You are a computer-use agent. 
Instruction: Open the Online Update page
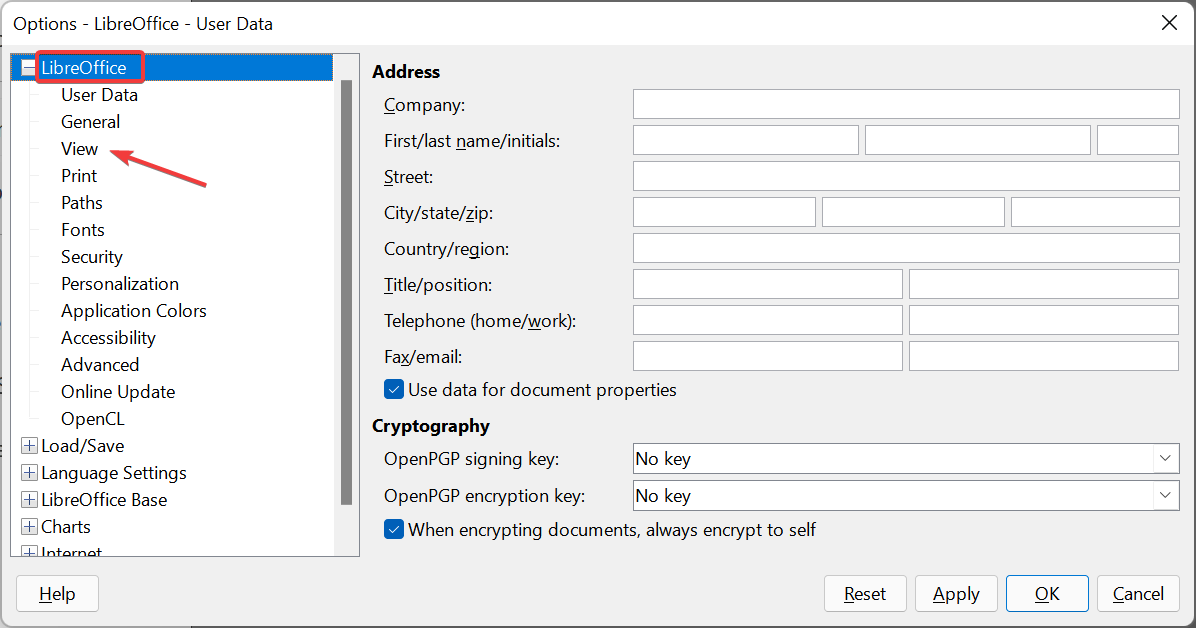(117, 392)
